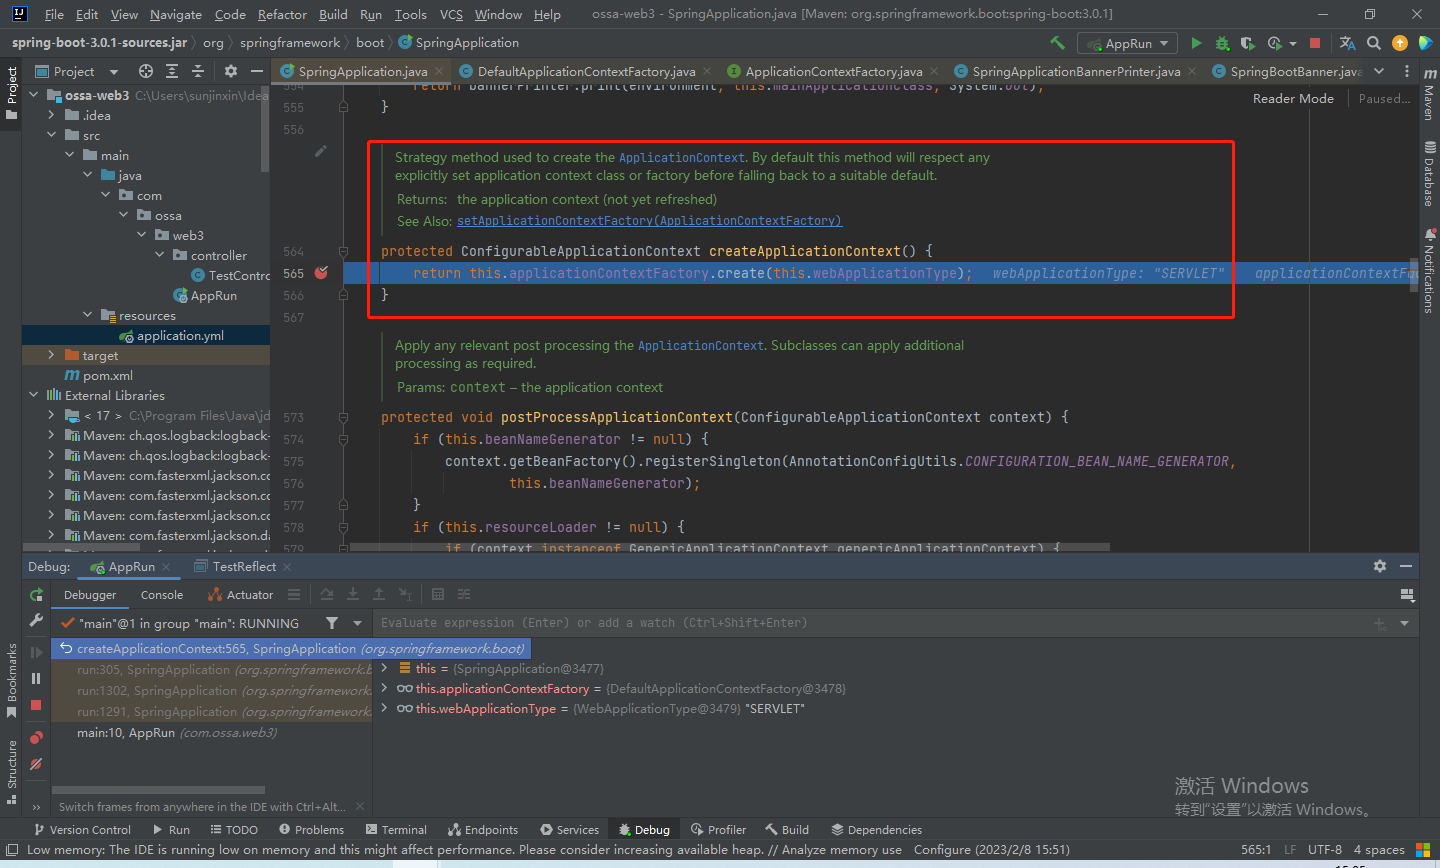Toggle Reader Mode in the editor
This screenshot has width=1440, height=868.
pos(1293,98)
